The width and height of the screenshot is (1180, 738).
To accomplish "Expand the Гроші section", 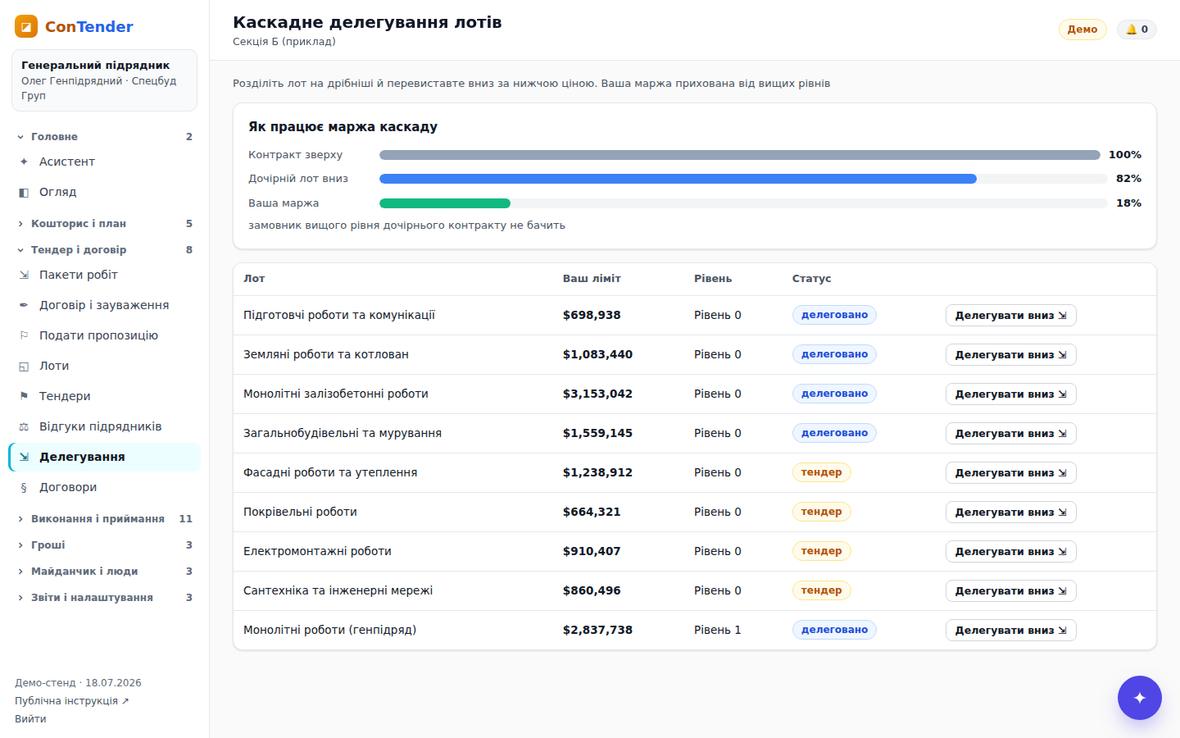I will click(105, 545).
